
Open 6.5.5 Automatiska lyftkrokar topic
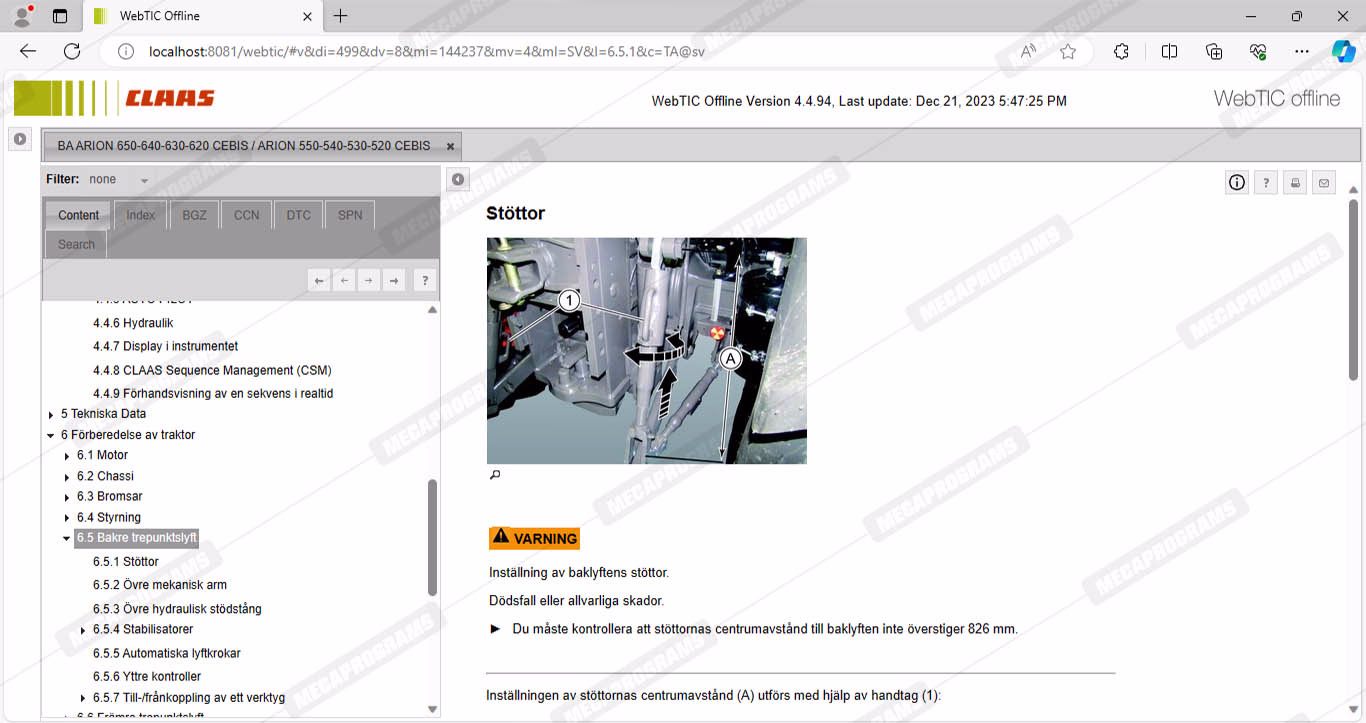tap(166, 653)
